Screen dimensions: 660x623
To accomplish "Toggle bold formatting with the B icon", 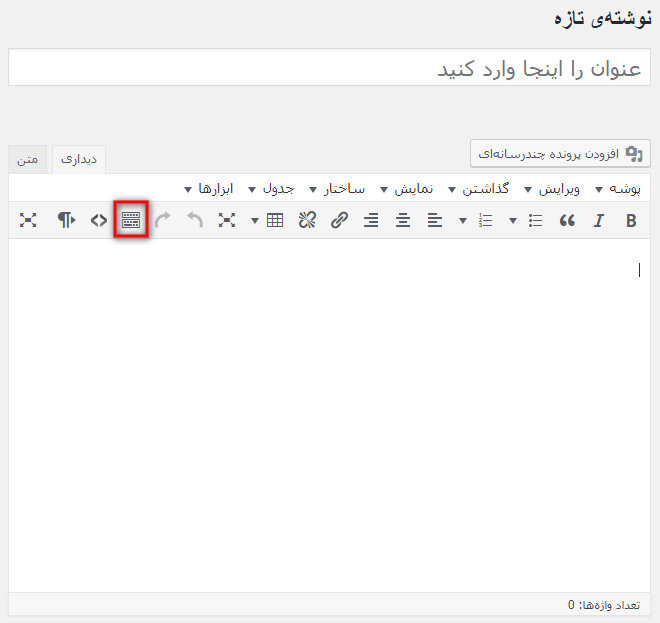I will coord(631,221).
